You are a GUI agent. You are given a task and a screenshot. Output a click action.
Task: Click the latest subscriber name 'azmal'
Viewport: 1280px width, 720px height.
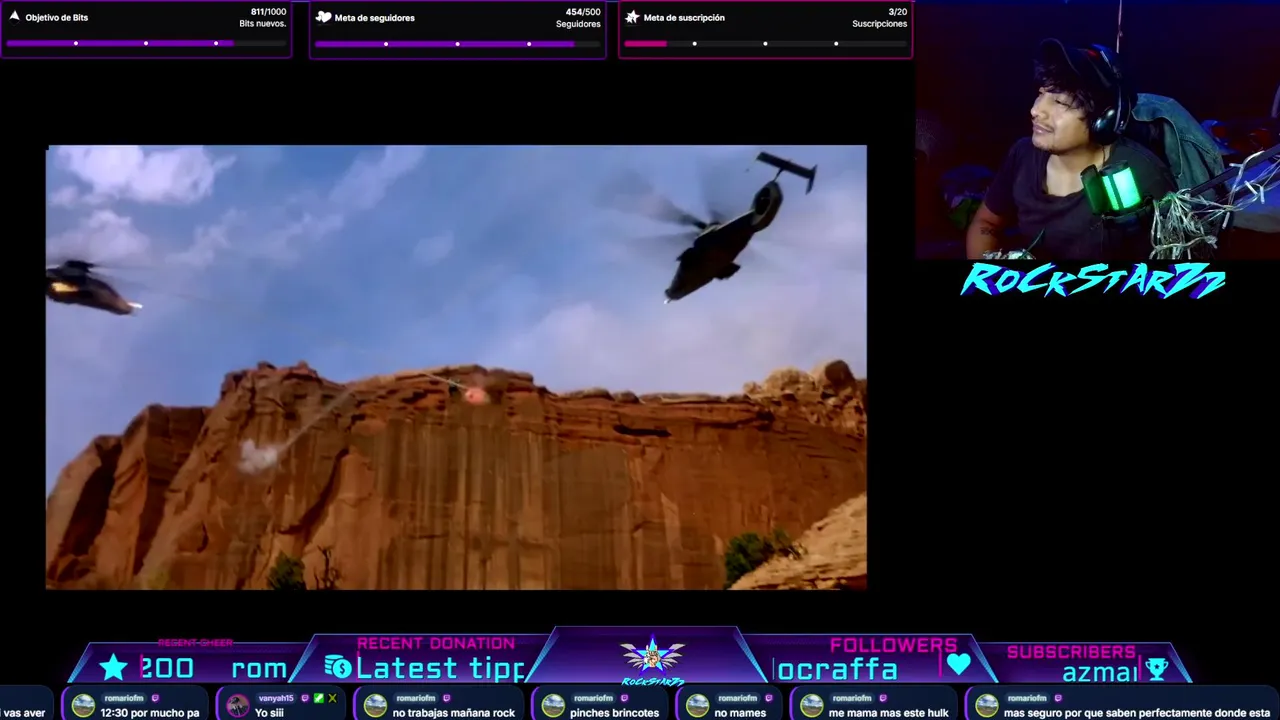[x=1100, y=672]
